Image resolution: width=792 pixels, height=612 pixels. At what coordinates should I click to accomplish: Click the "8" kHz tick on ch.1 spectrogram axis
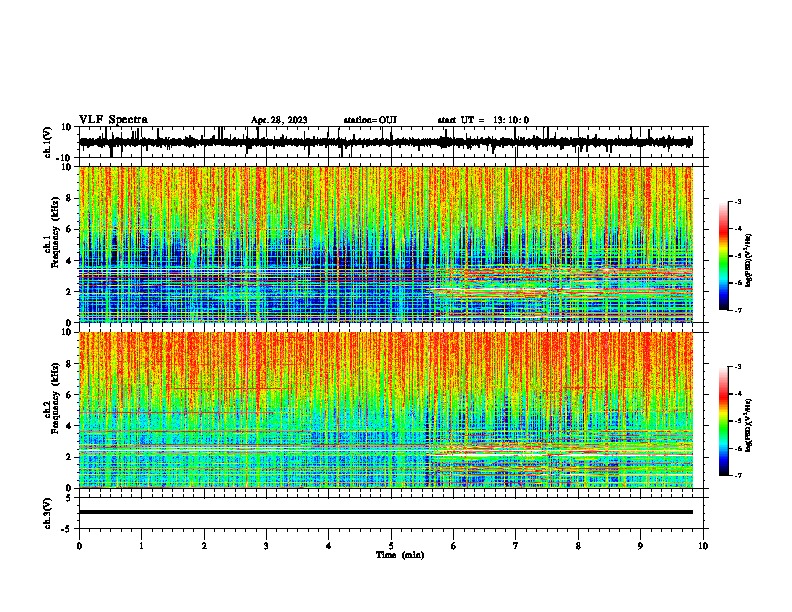(x=69, y=198)
